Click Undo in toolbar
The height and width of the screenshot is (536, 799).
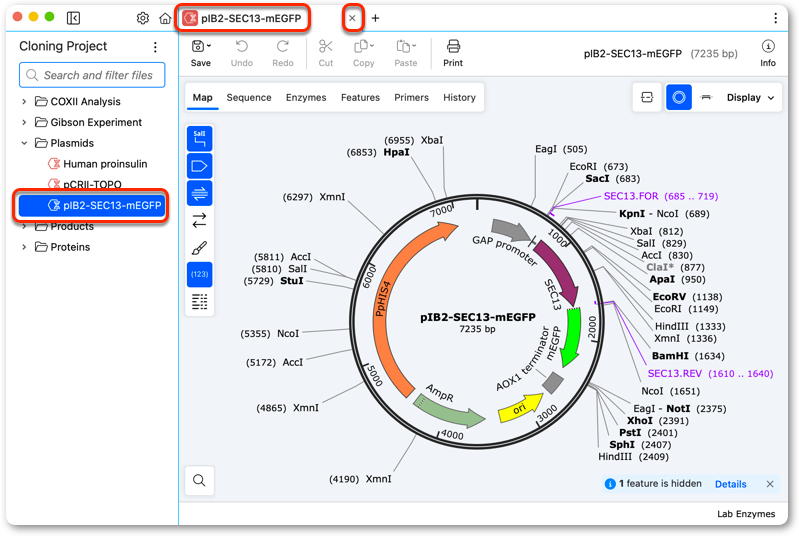242,53
